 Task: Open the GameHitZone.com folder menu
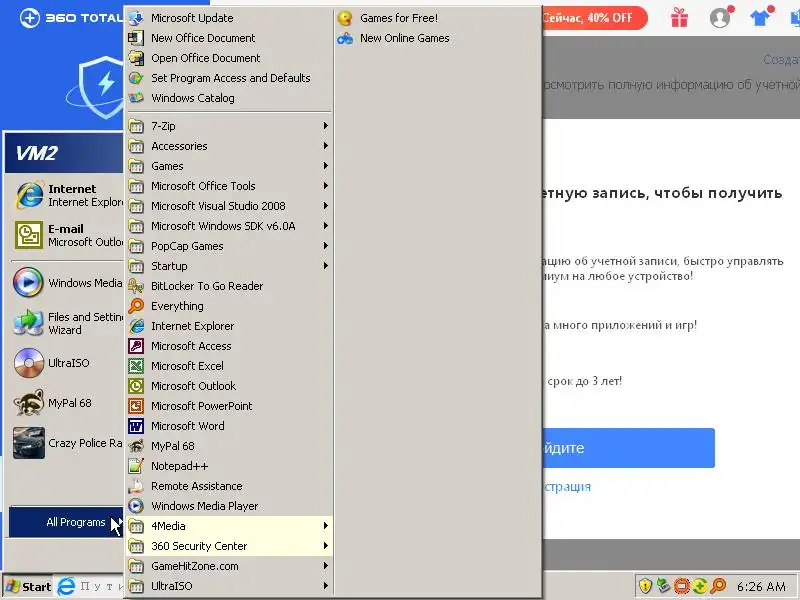pyautogui.click(x=230, y=566)
